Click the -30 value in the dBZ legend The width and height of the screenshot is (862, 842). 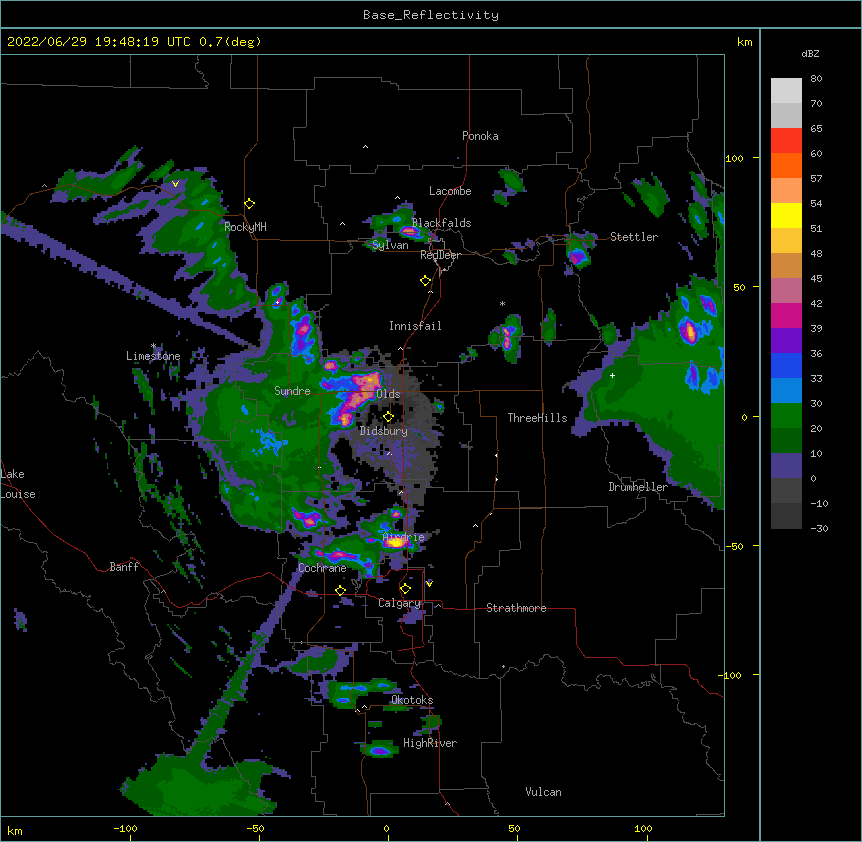pos(819,528)
